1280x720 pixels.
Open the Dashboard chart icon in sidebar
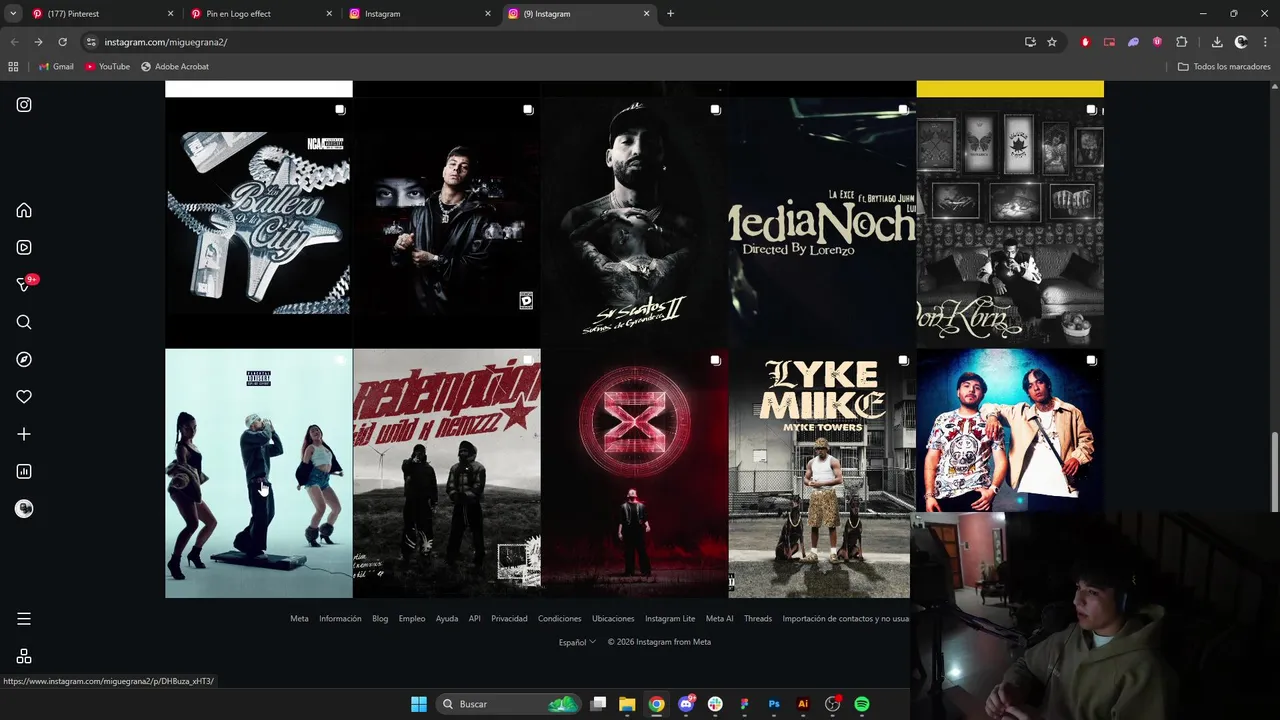coord(24,471)
